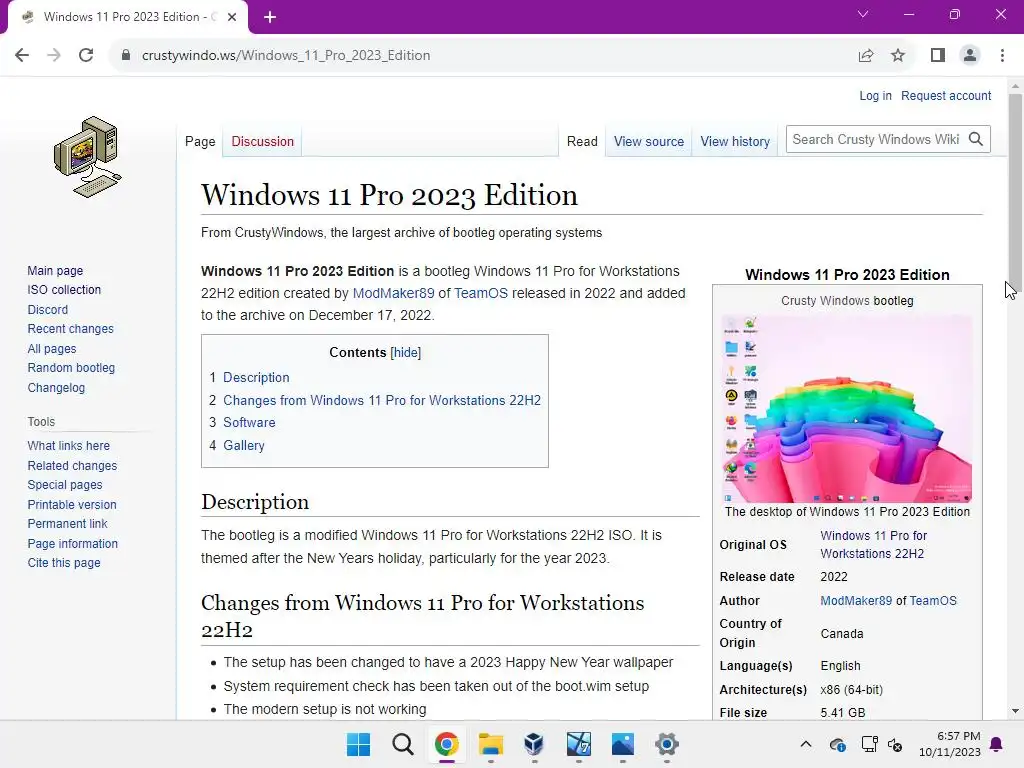
Task: Switch to the Discussion tab
Action: point(263,142)
